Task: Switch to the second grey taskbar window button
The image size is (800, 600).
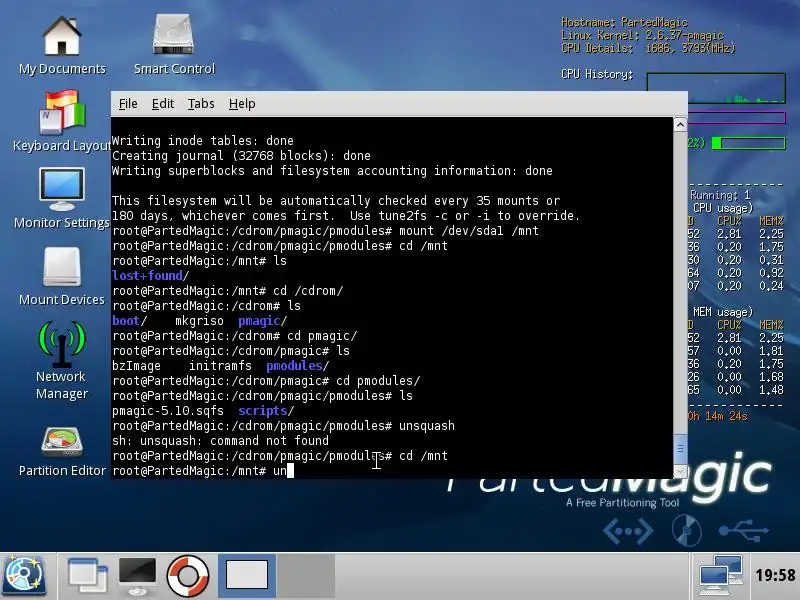Action: [306, 576]
